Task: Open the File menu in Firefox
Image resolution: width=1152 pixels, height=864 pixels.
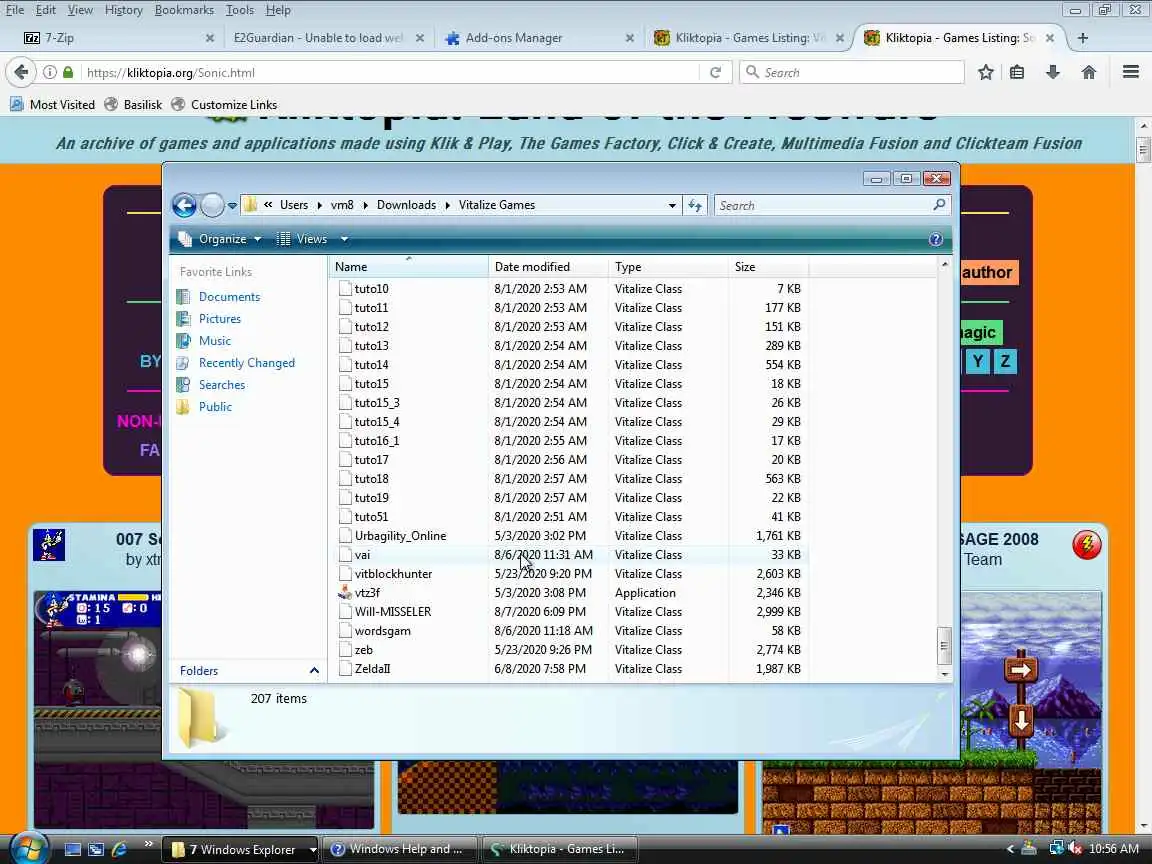Action: pos(15,10)
